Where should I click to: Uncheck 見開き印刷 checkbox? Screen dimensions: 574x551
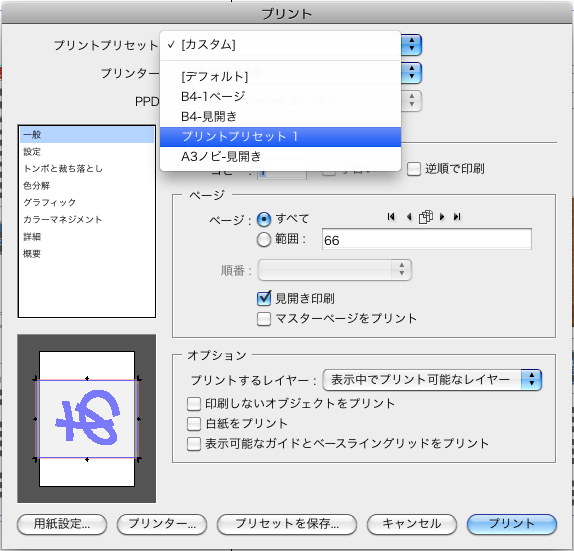[264, 298]
